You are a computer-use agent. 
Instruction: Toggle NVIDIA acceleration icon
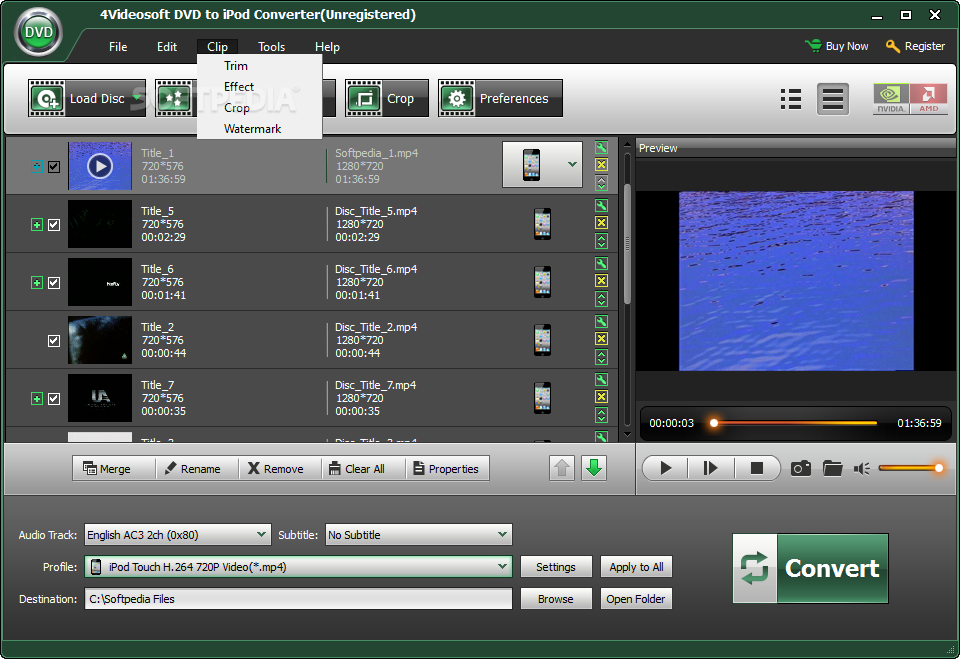coord(891,99)
